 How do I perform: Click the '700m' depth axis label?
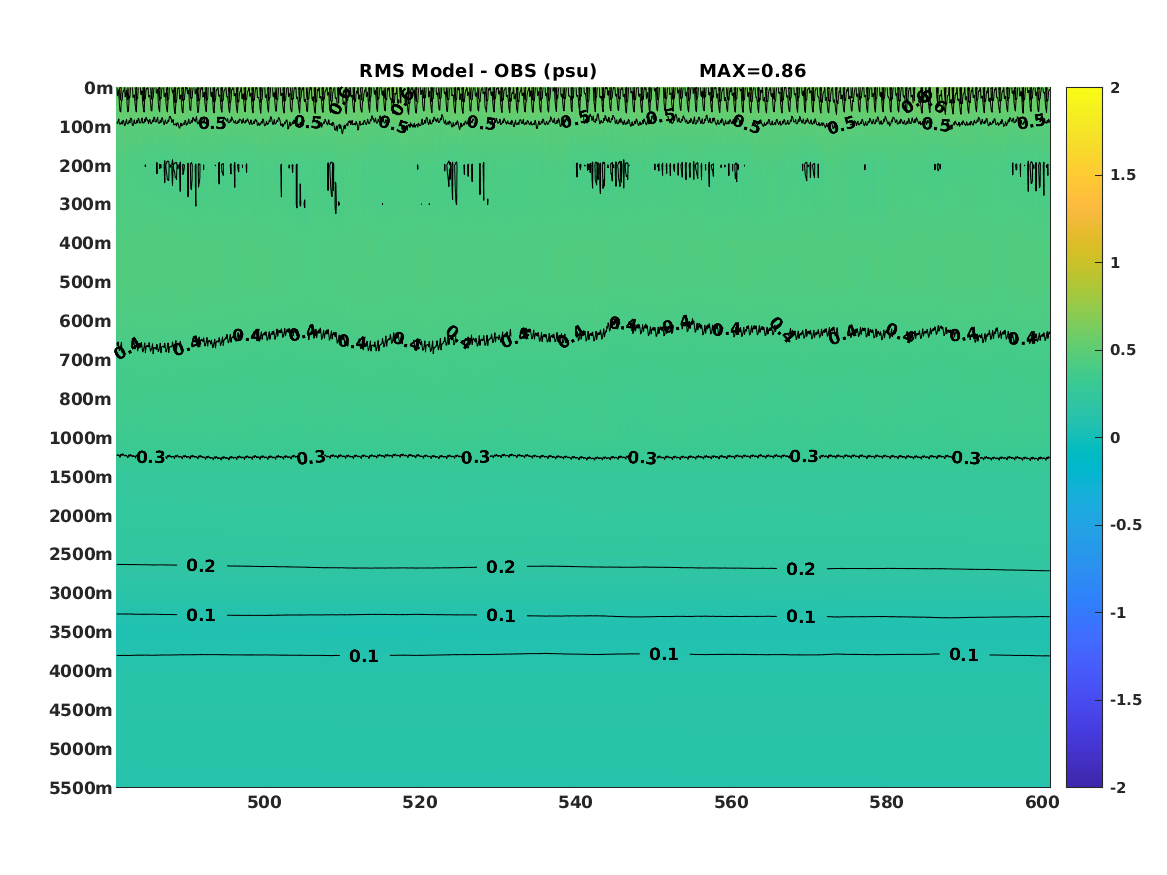click(x=86, y=360)
